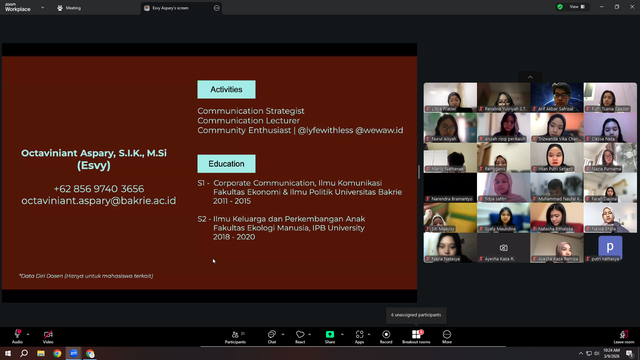
Task: Open the volume icon in the system tray
Action: tap(596, 353)
